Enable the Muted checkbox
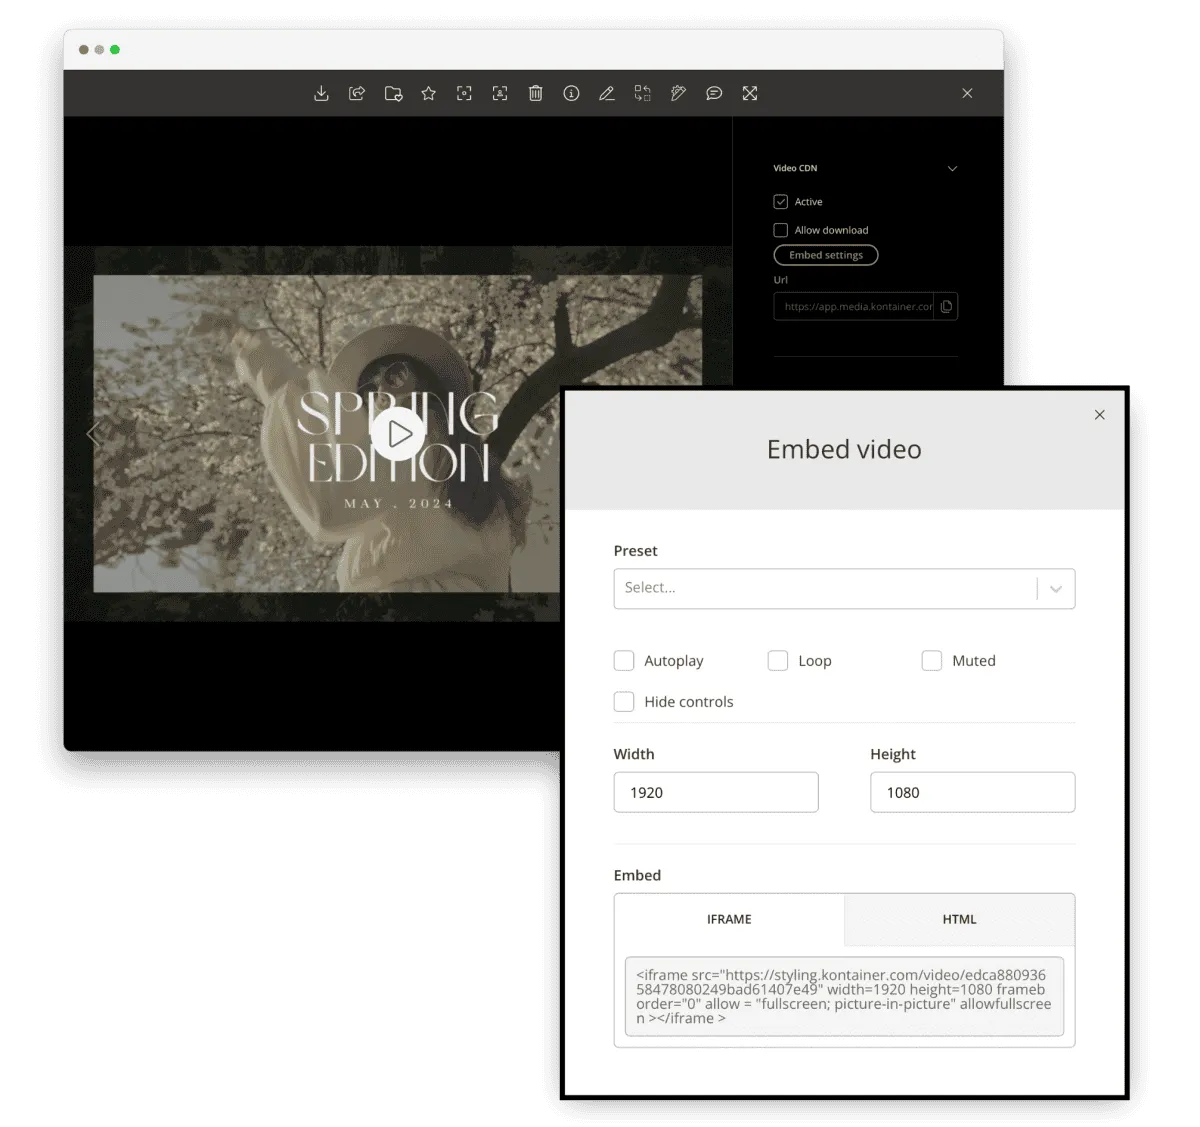The height and width of the screenshot is (1127, 1200). (932, 661)
